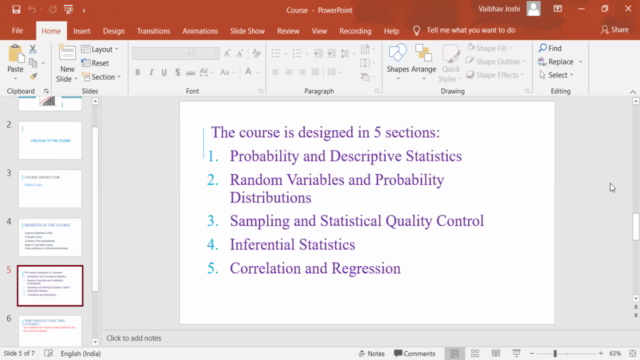
Task: Click spell check icon in status bar
Action: point(48,353)
